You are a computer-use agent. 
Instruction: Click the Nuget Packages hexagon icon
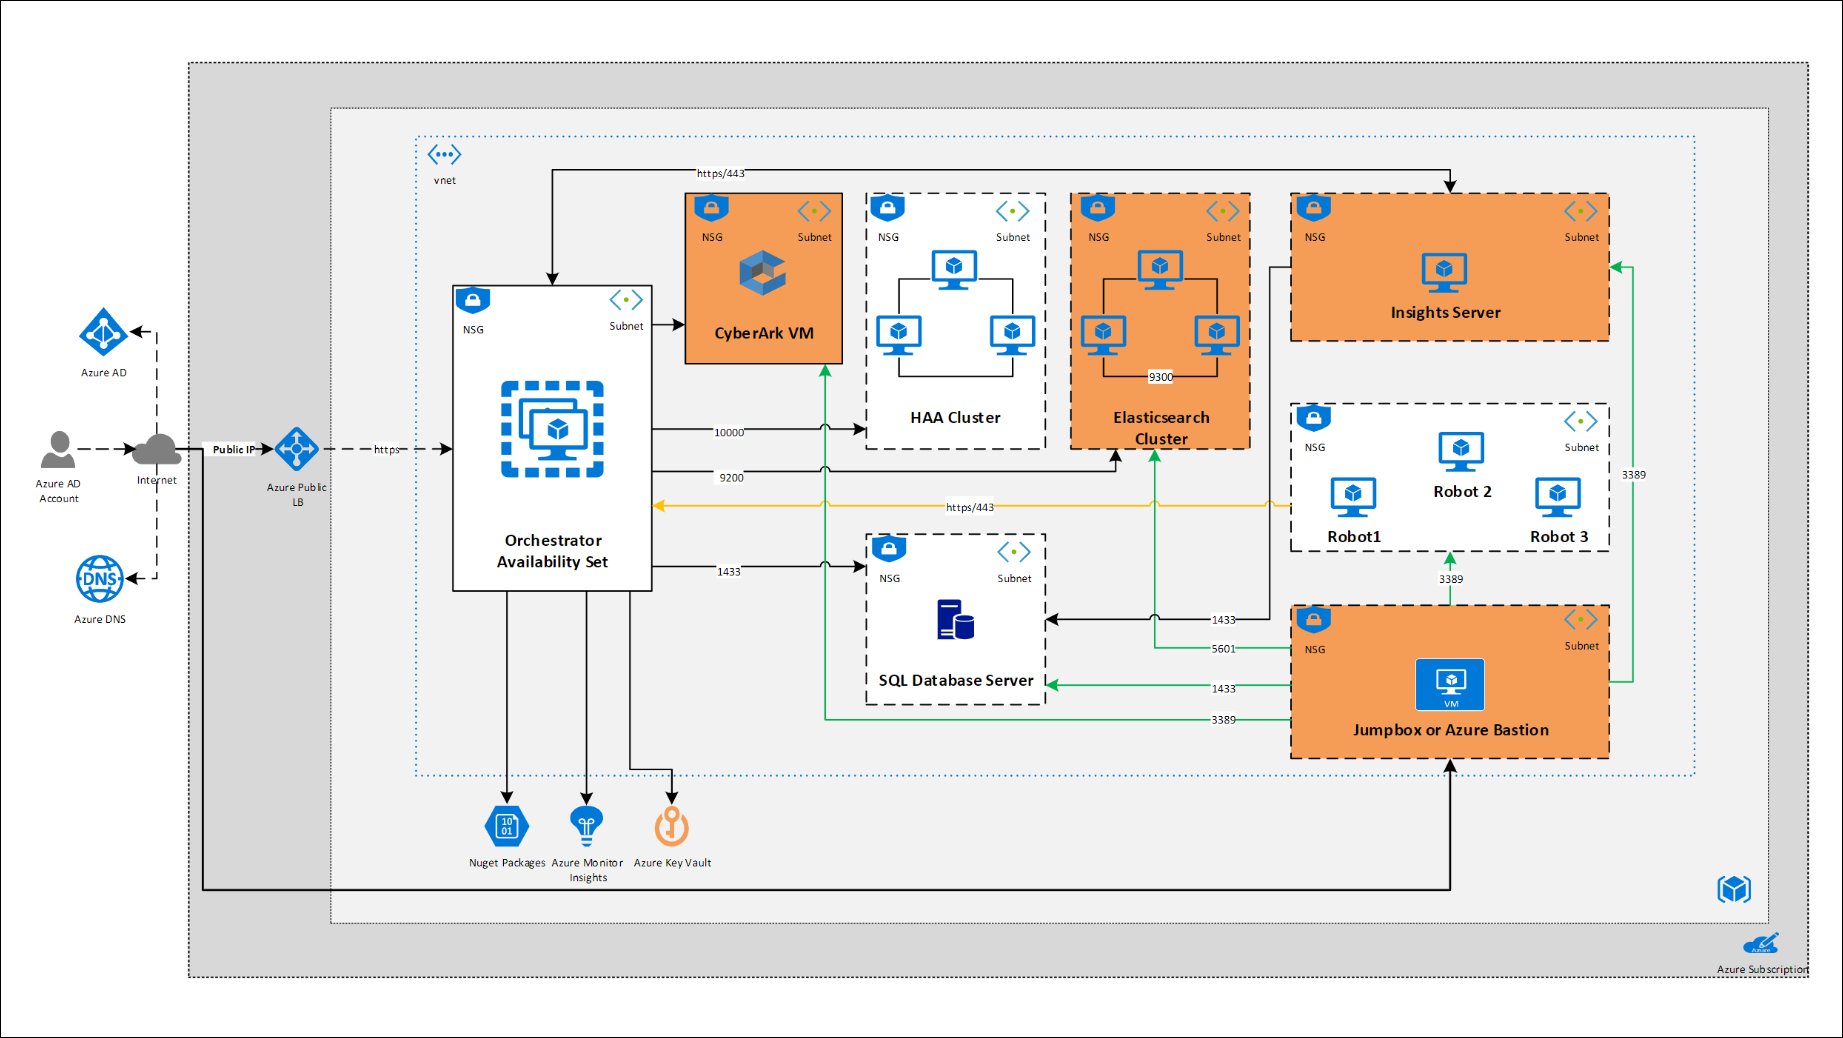pyautogui.click(x=507, y=826)
